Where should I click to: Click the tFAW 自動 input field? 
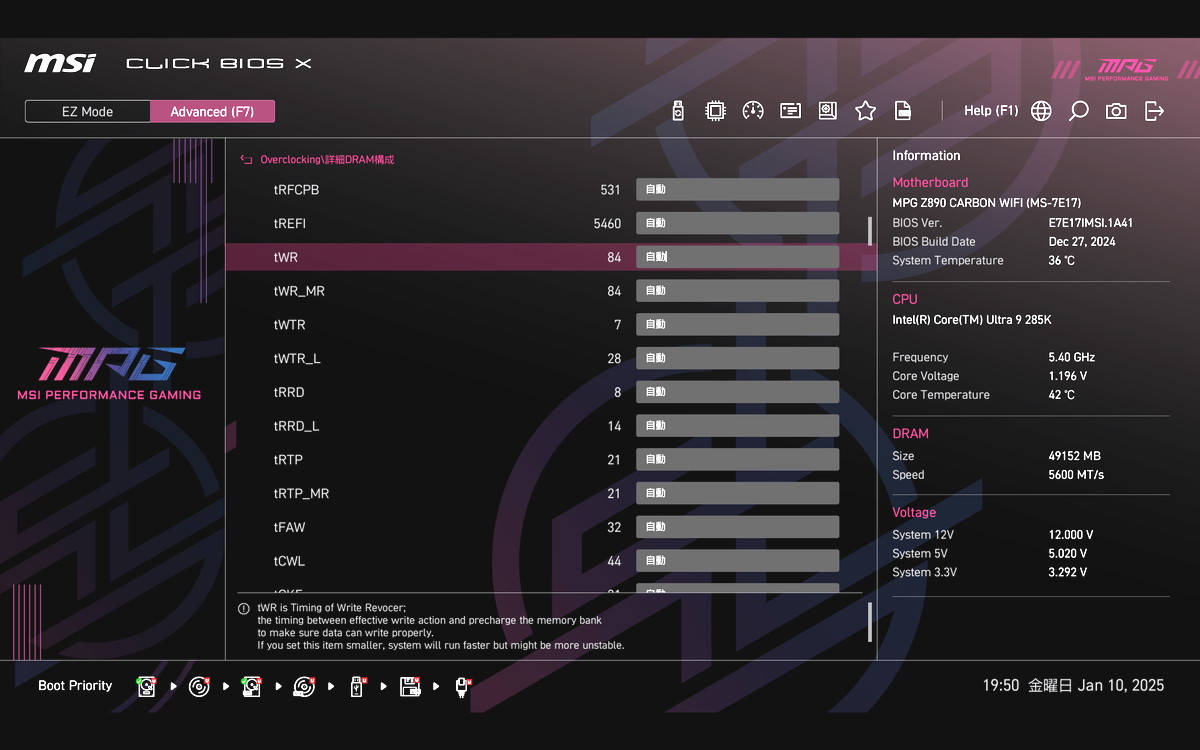(x=737, y=527)
